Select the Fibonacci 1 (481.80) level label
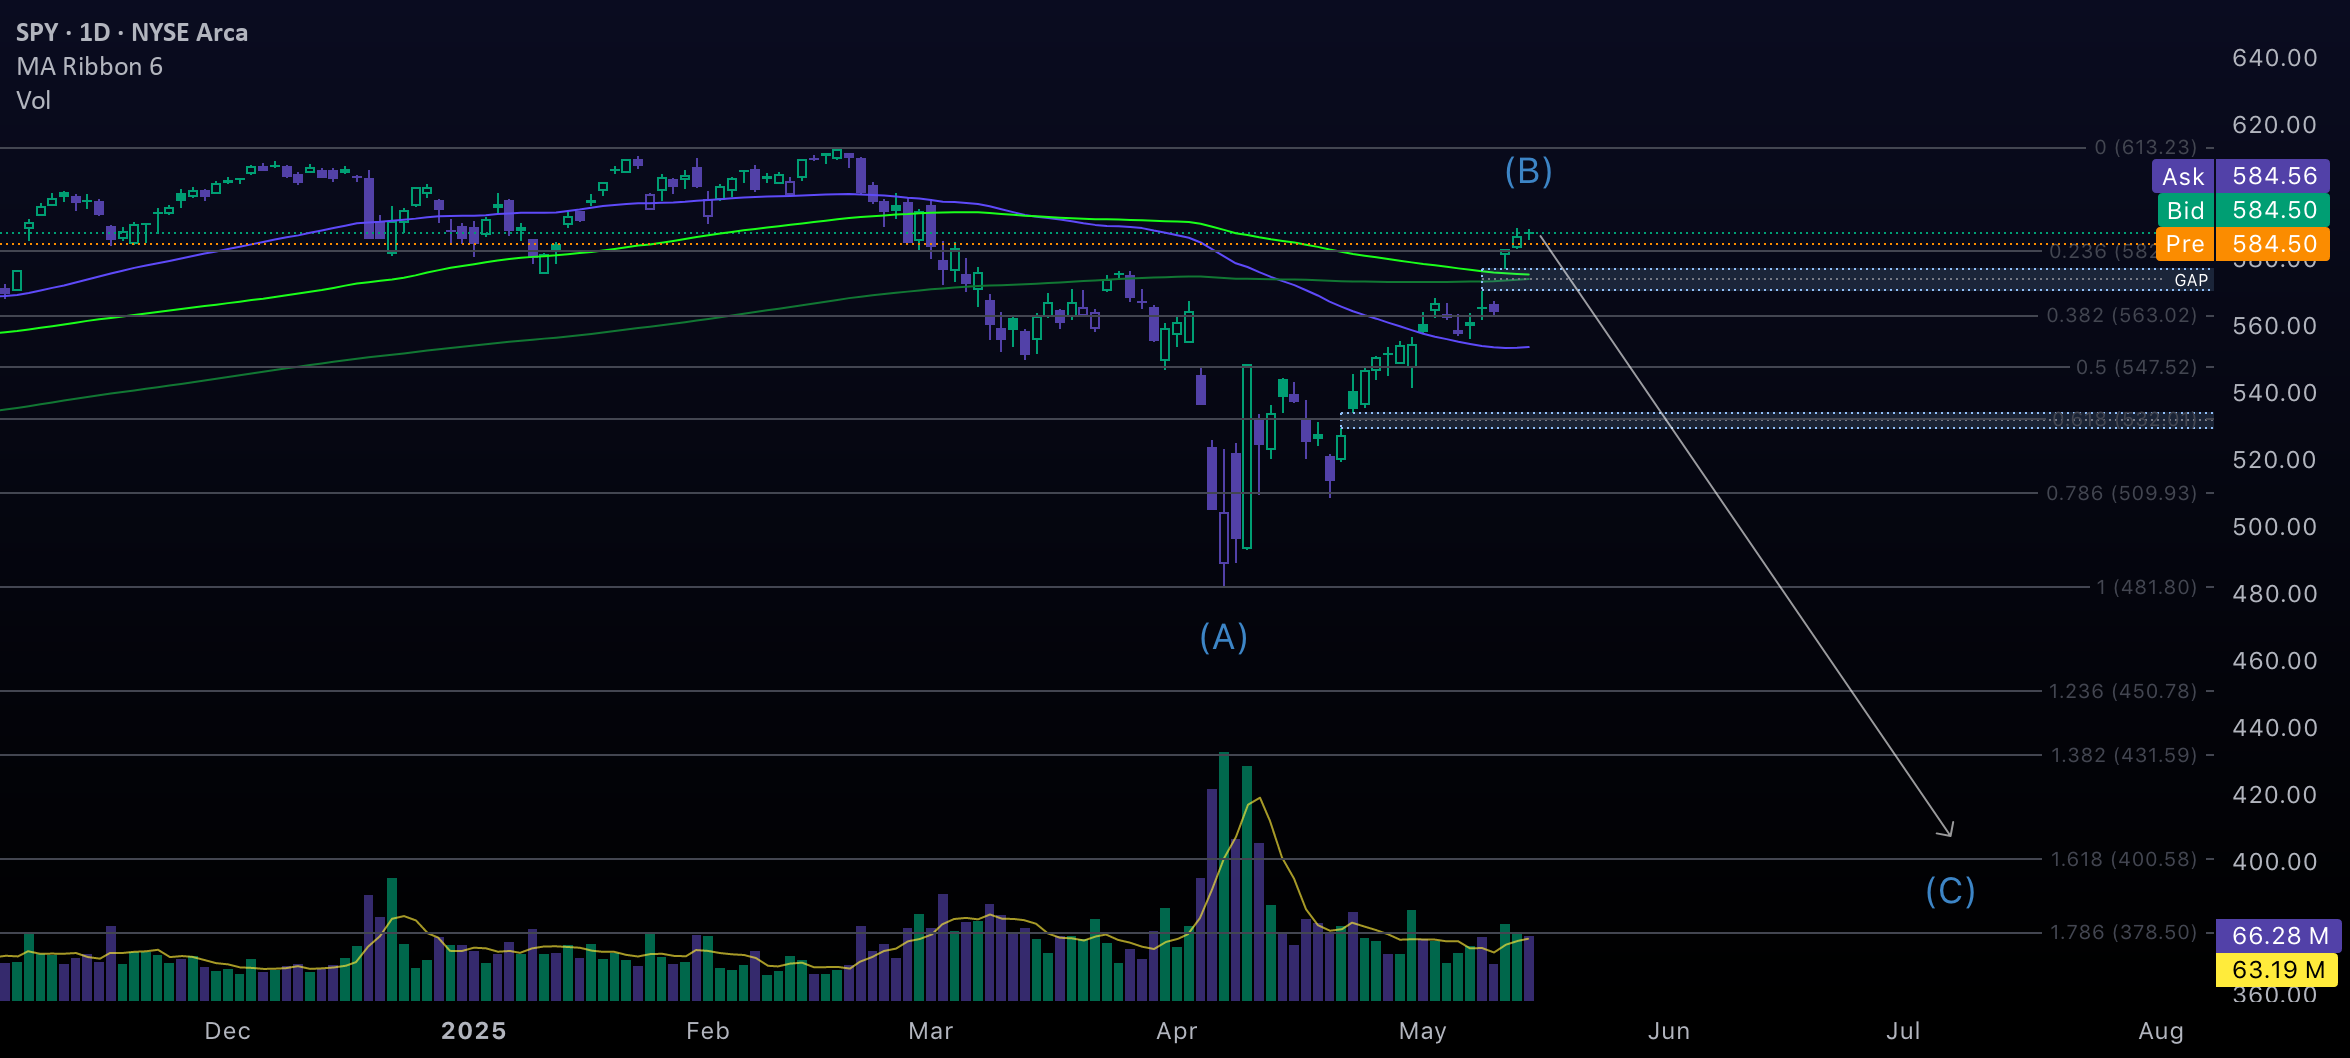 click(x=2146, y=588)
